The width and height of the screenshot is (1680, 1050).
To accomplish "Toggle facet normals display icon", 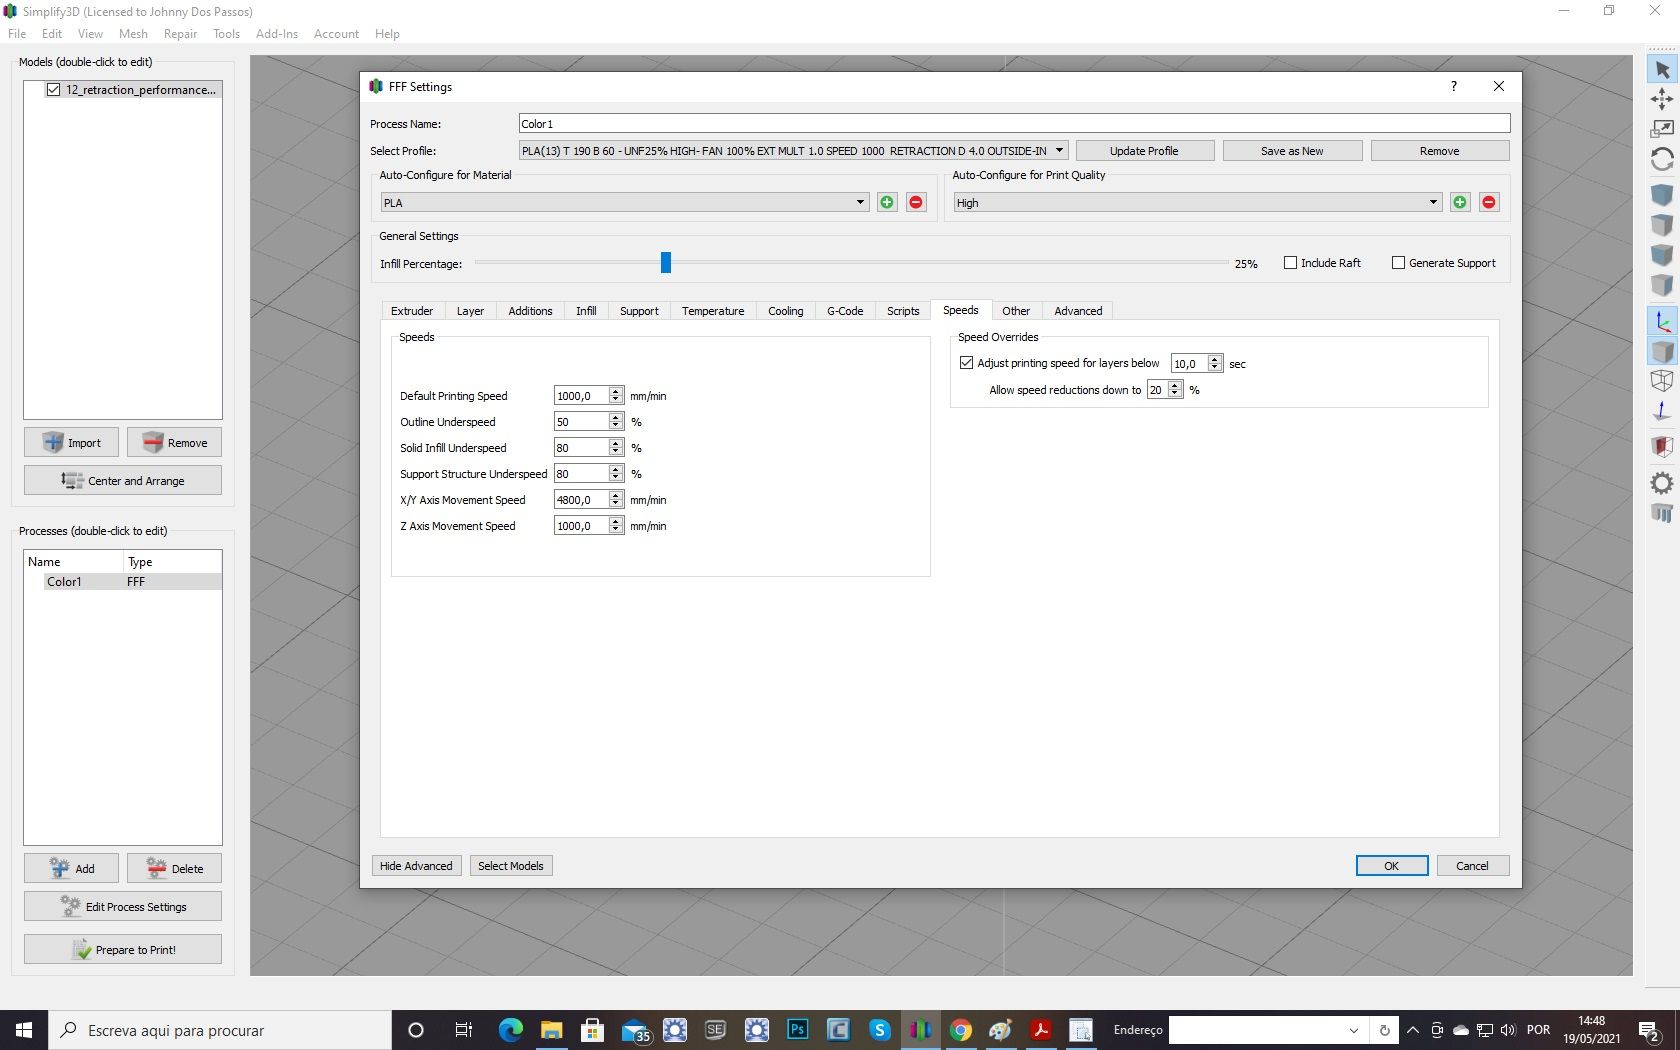I will [x=1662, y=411].
